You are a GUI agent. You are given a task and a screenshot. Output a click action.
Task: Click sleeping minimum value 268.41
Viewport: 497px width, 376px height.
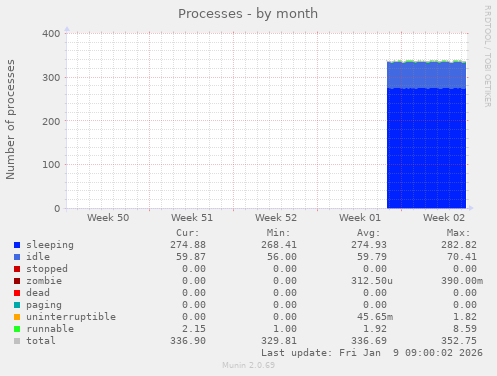pos(279,245)
